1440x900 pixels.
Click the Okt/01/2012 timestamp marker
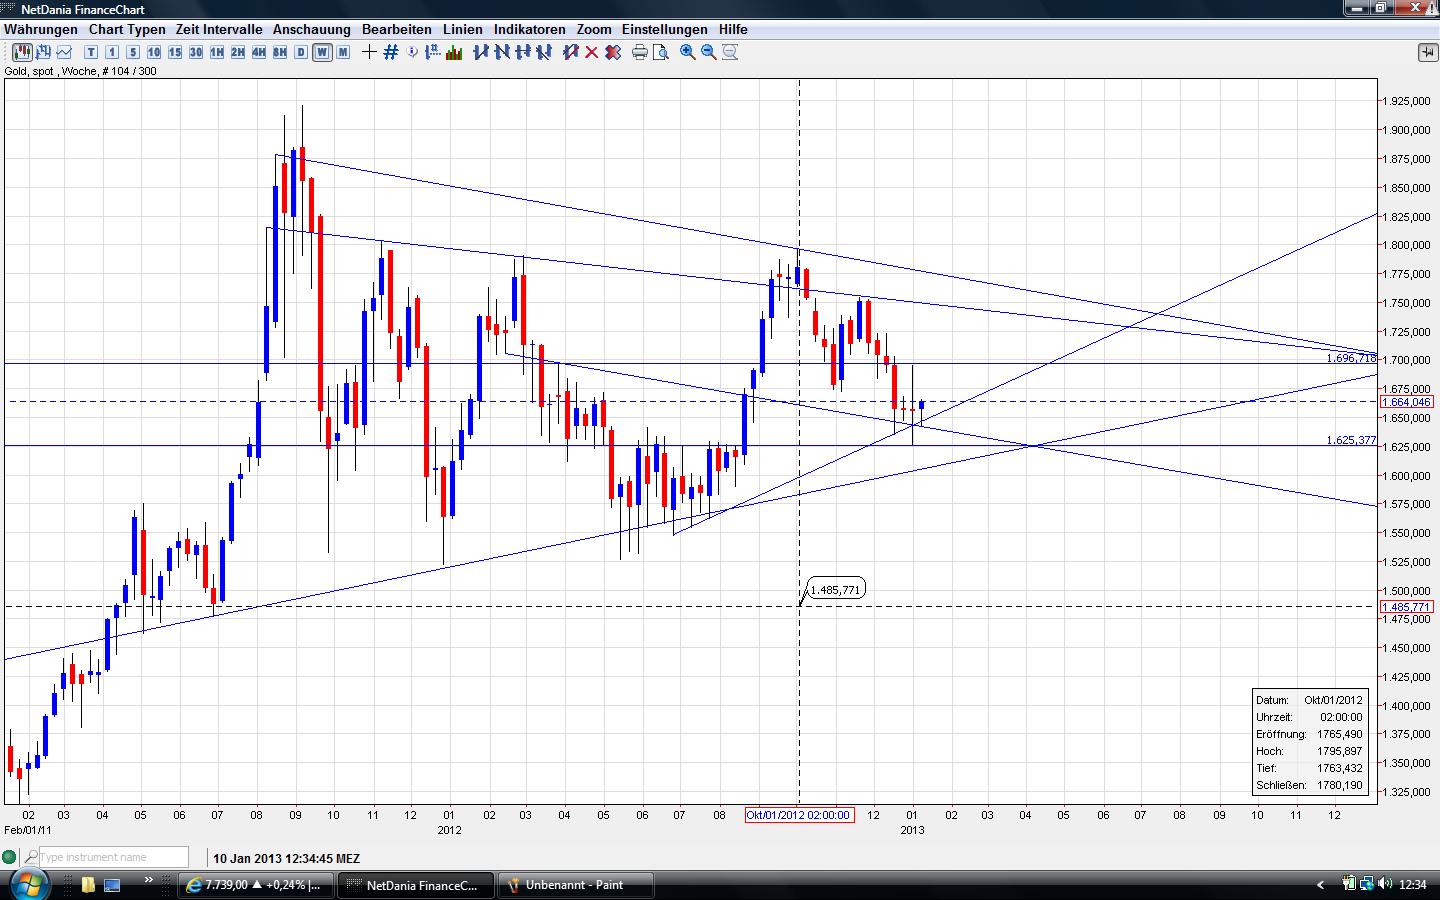(799, 815)
